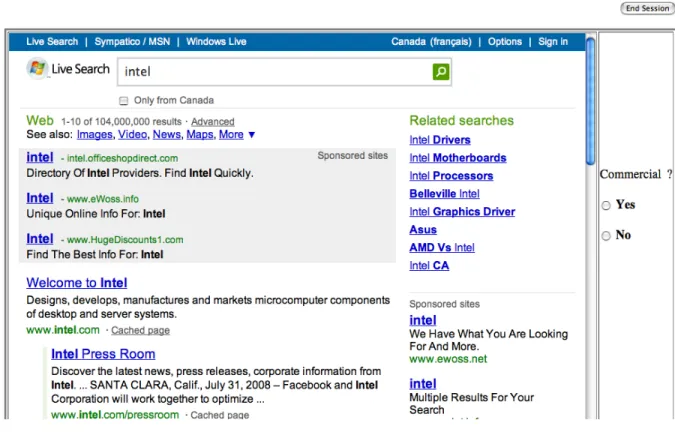Open the HugeDiscounts1.com sponsored Intel link

[40, 239]
